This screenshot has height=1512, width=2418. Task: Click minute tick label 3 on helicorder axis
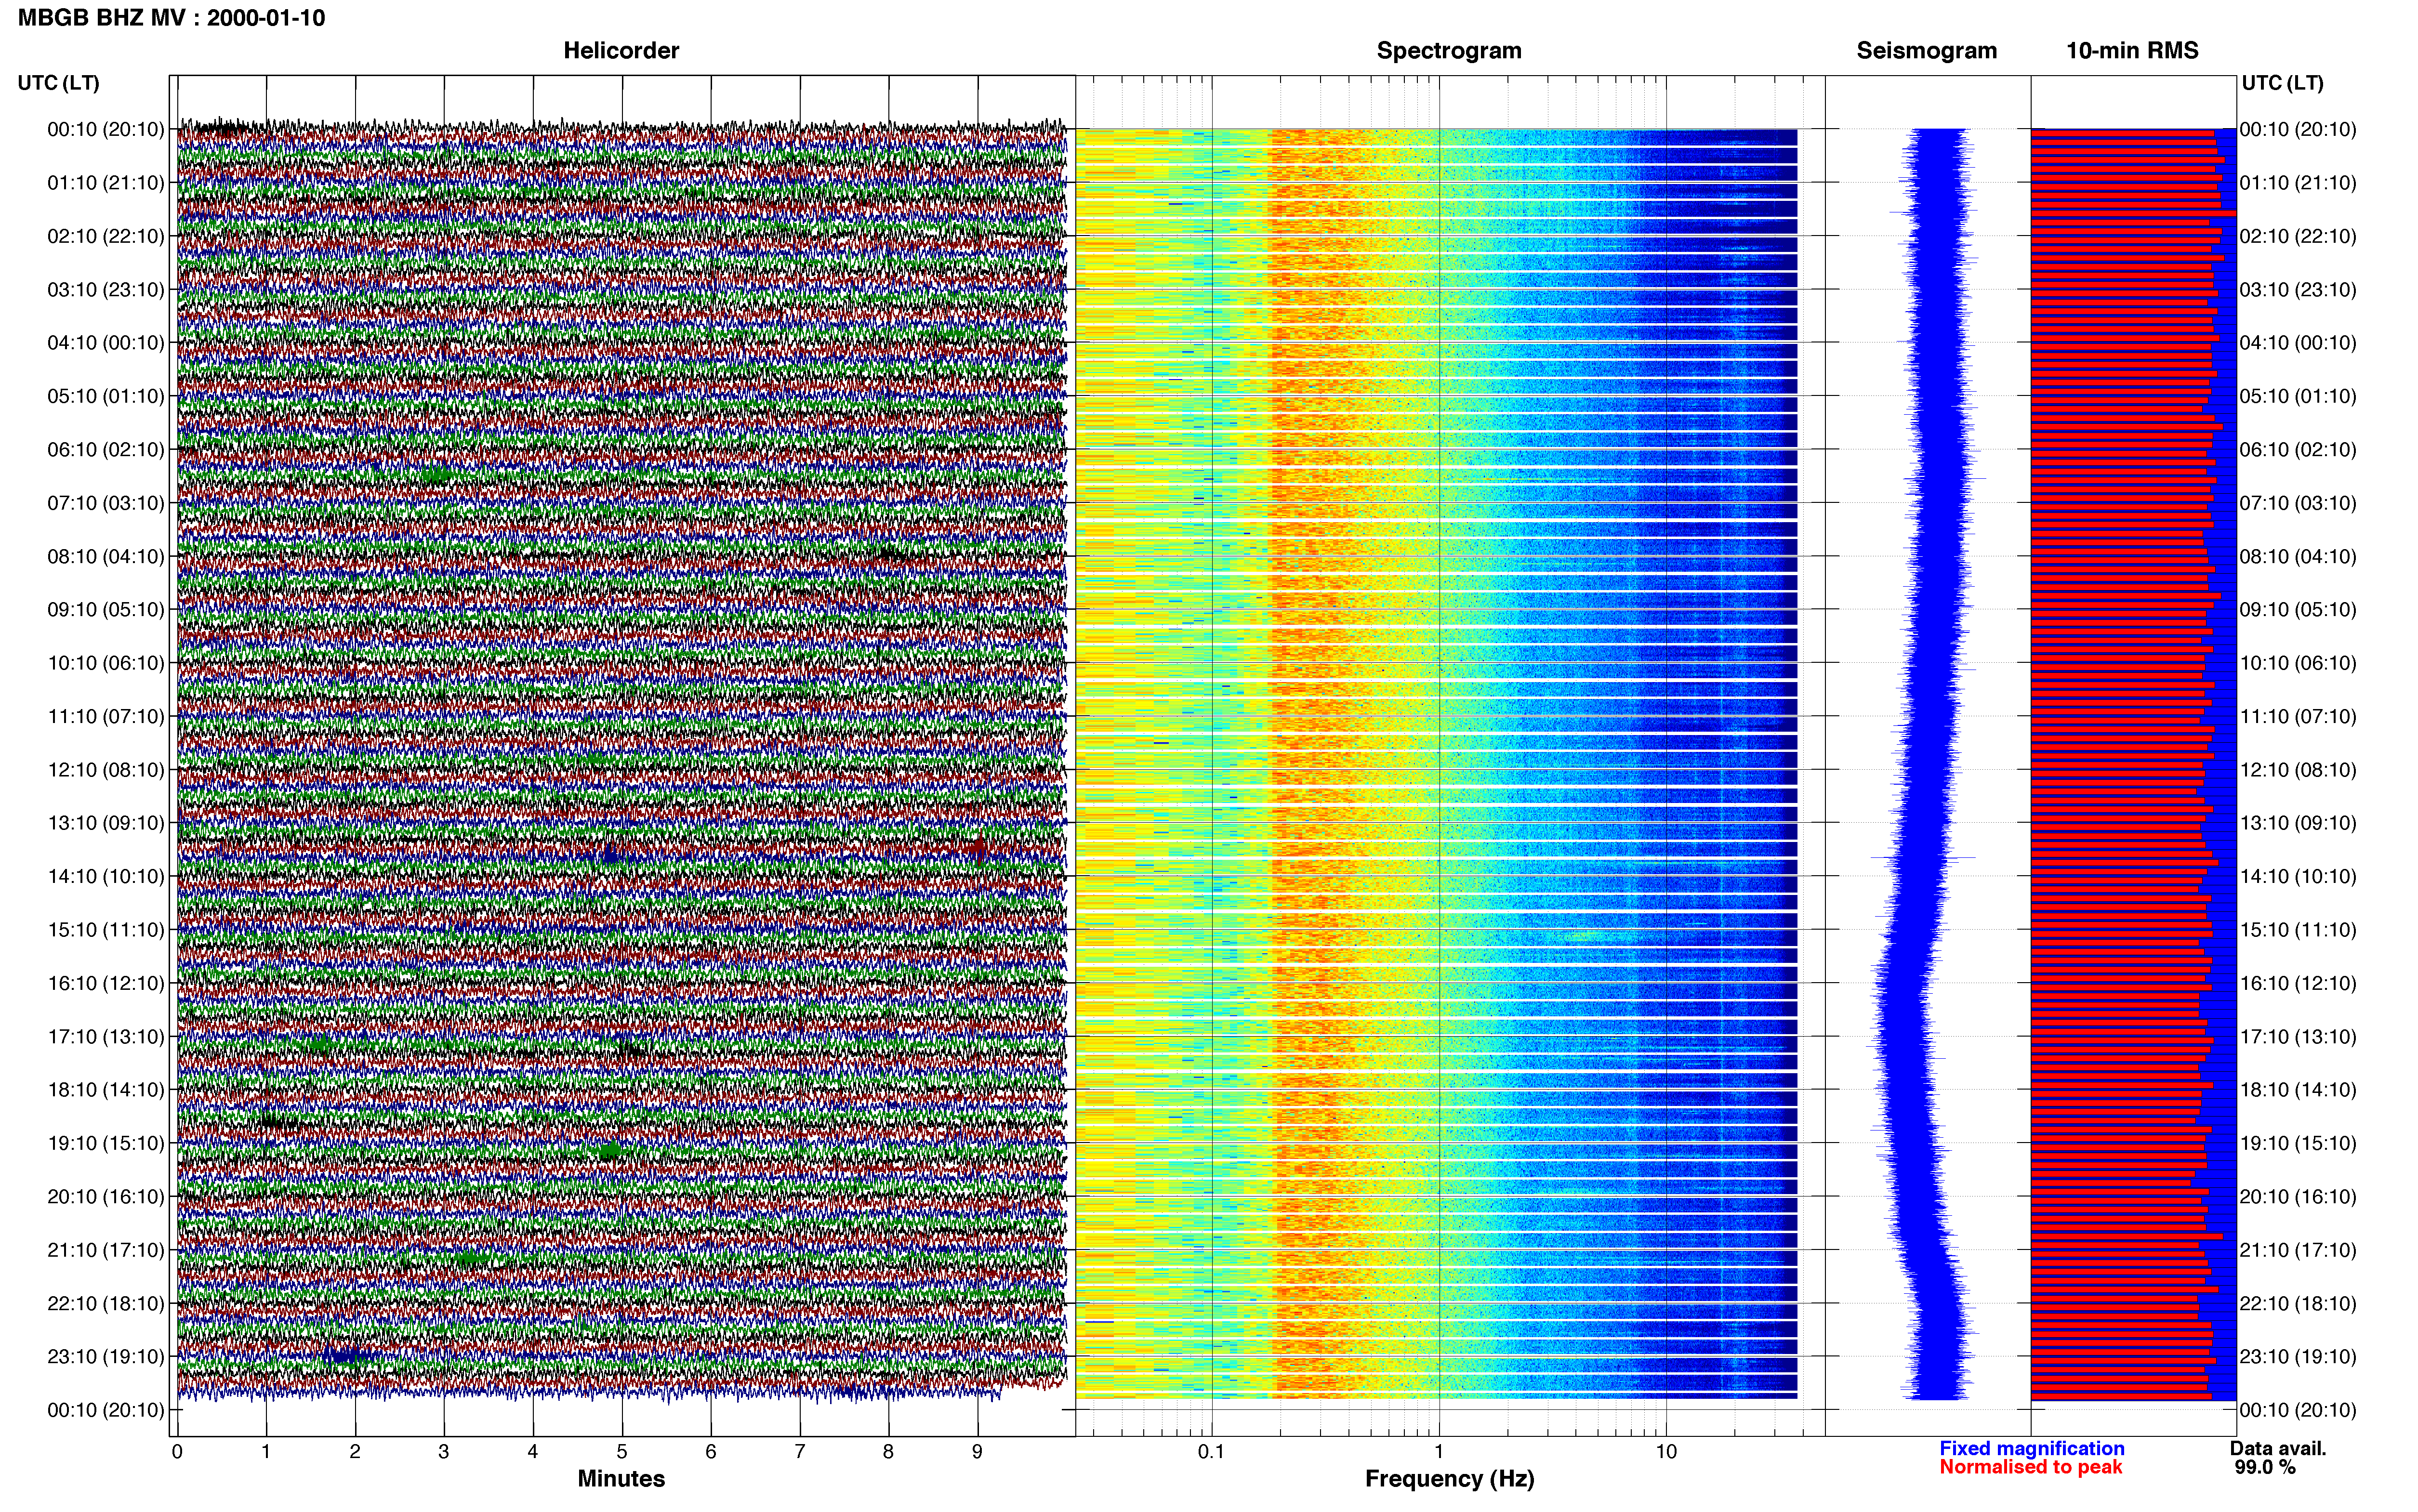point(444,1452)
